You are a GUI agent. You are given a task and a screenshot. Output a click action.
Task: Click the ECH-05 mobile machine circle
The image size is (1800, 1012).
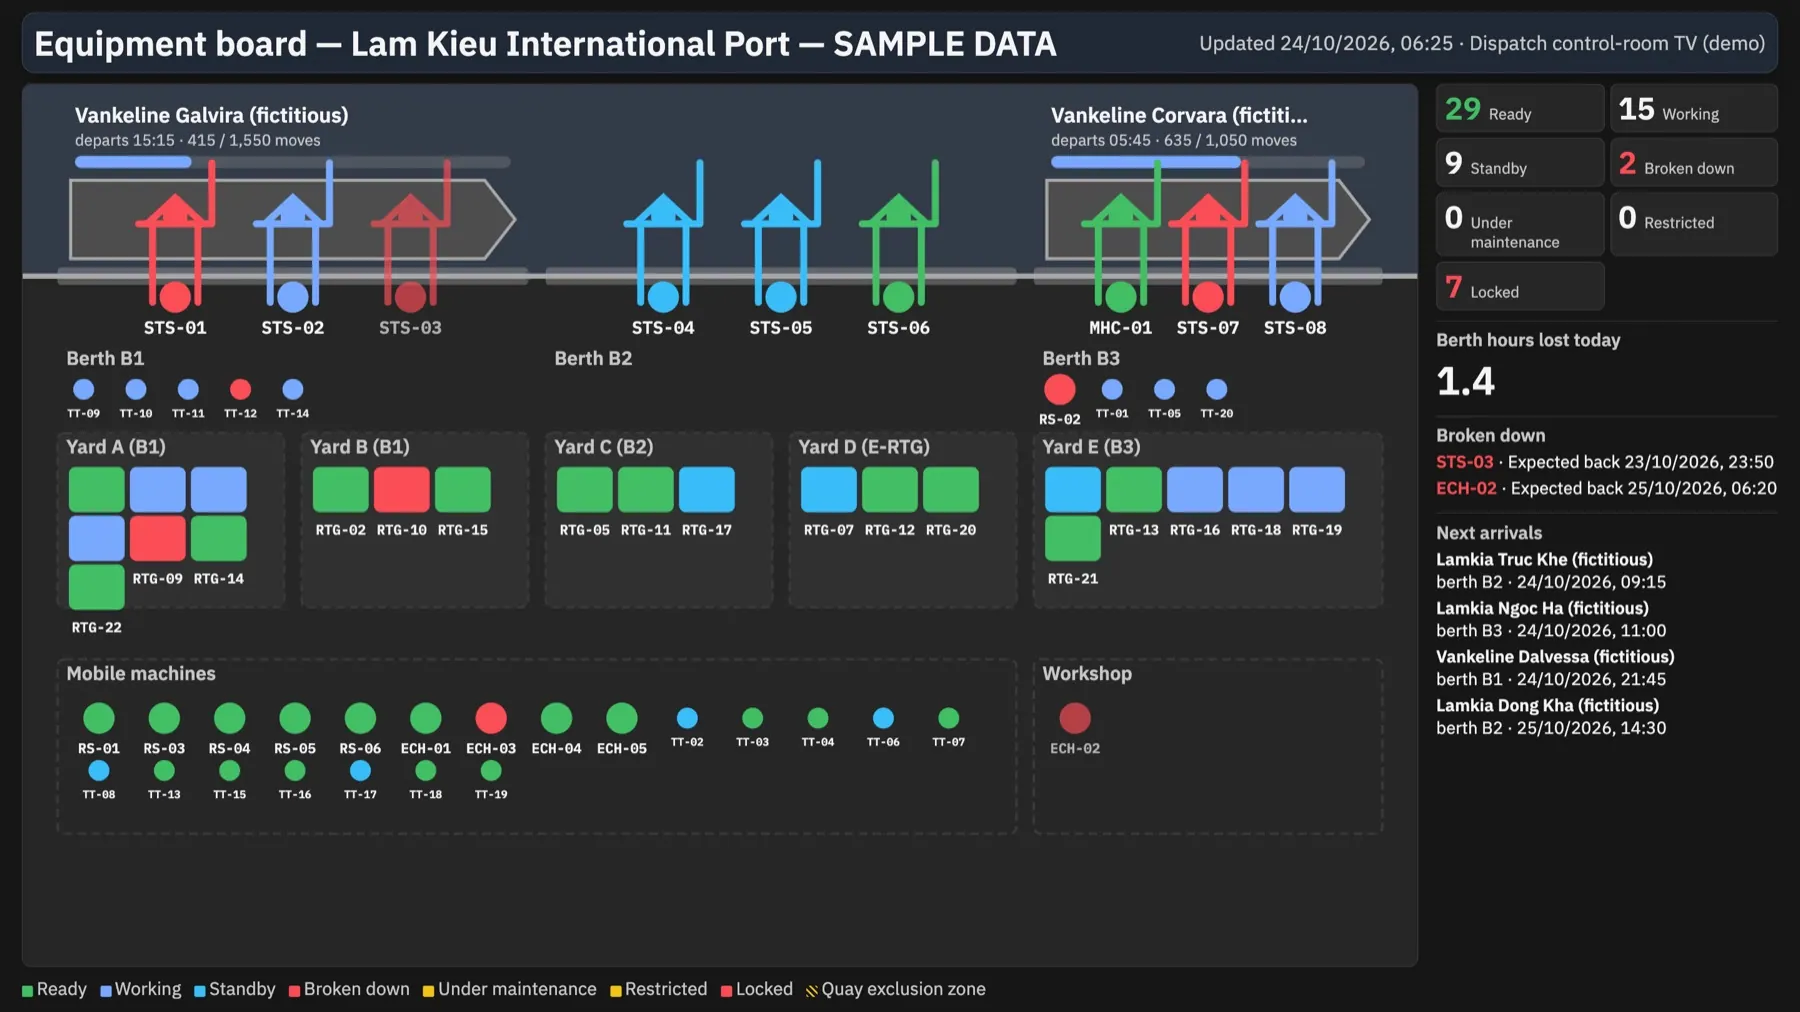[x=622, y=718]
